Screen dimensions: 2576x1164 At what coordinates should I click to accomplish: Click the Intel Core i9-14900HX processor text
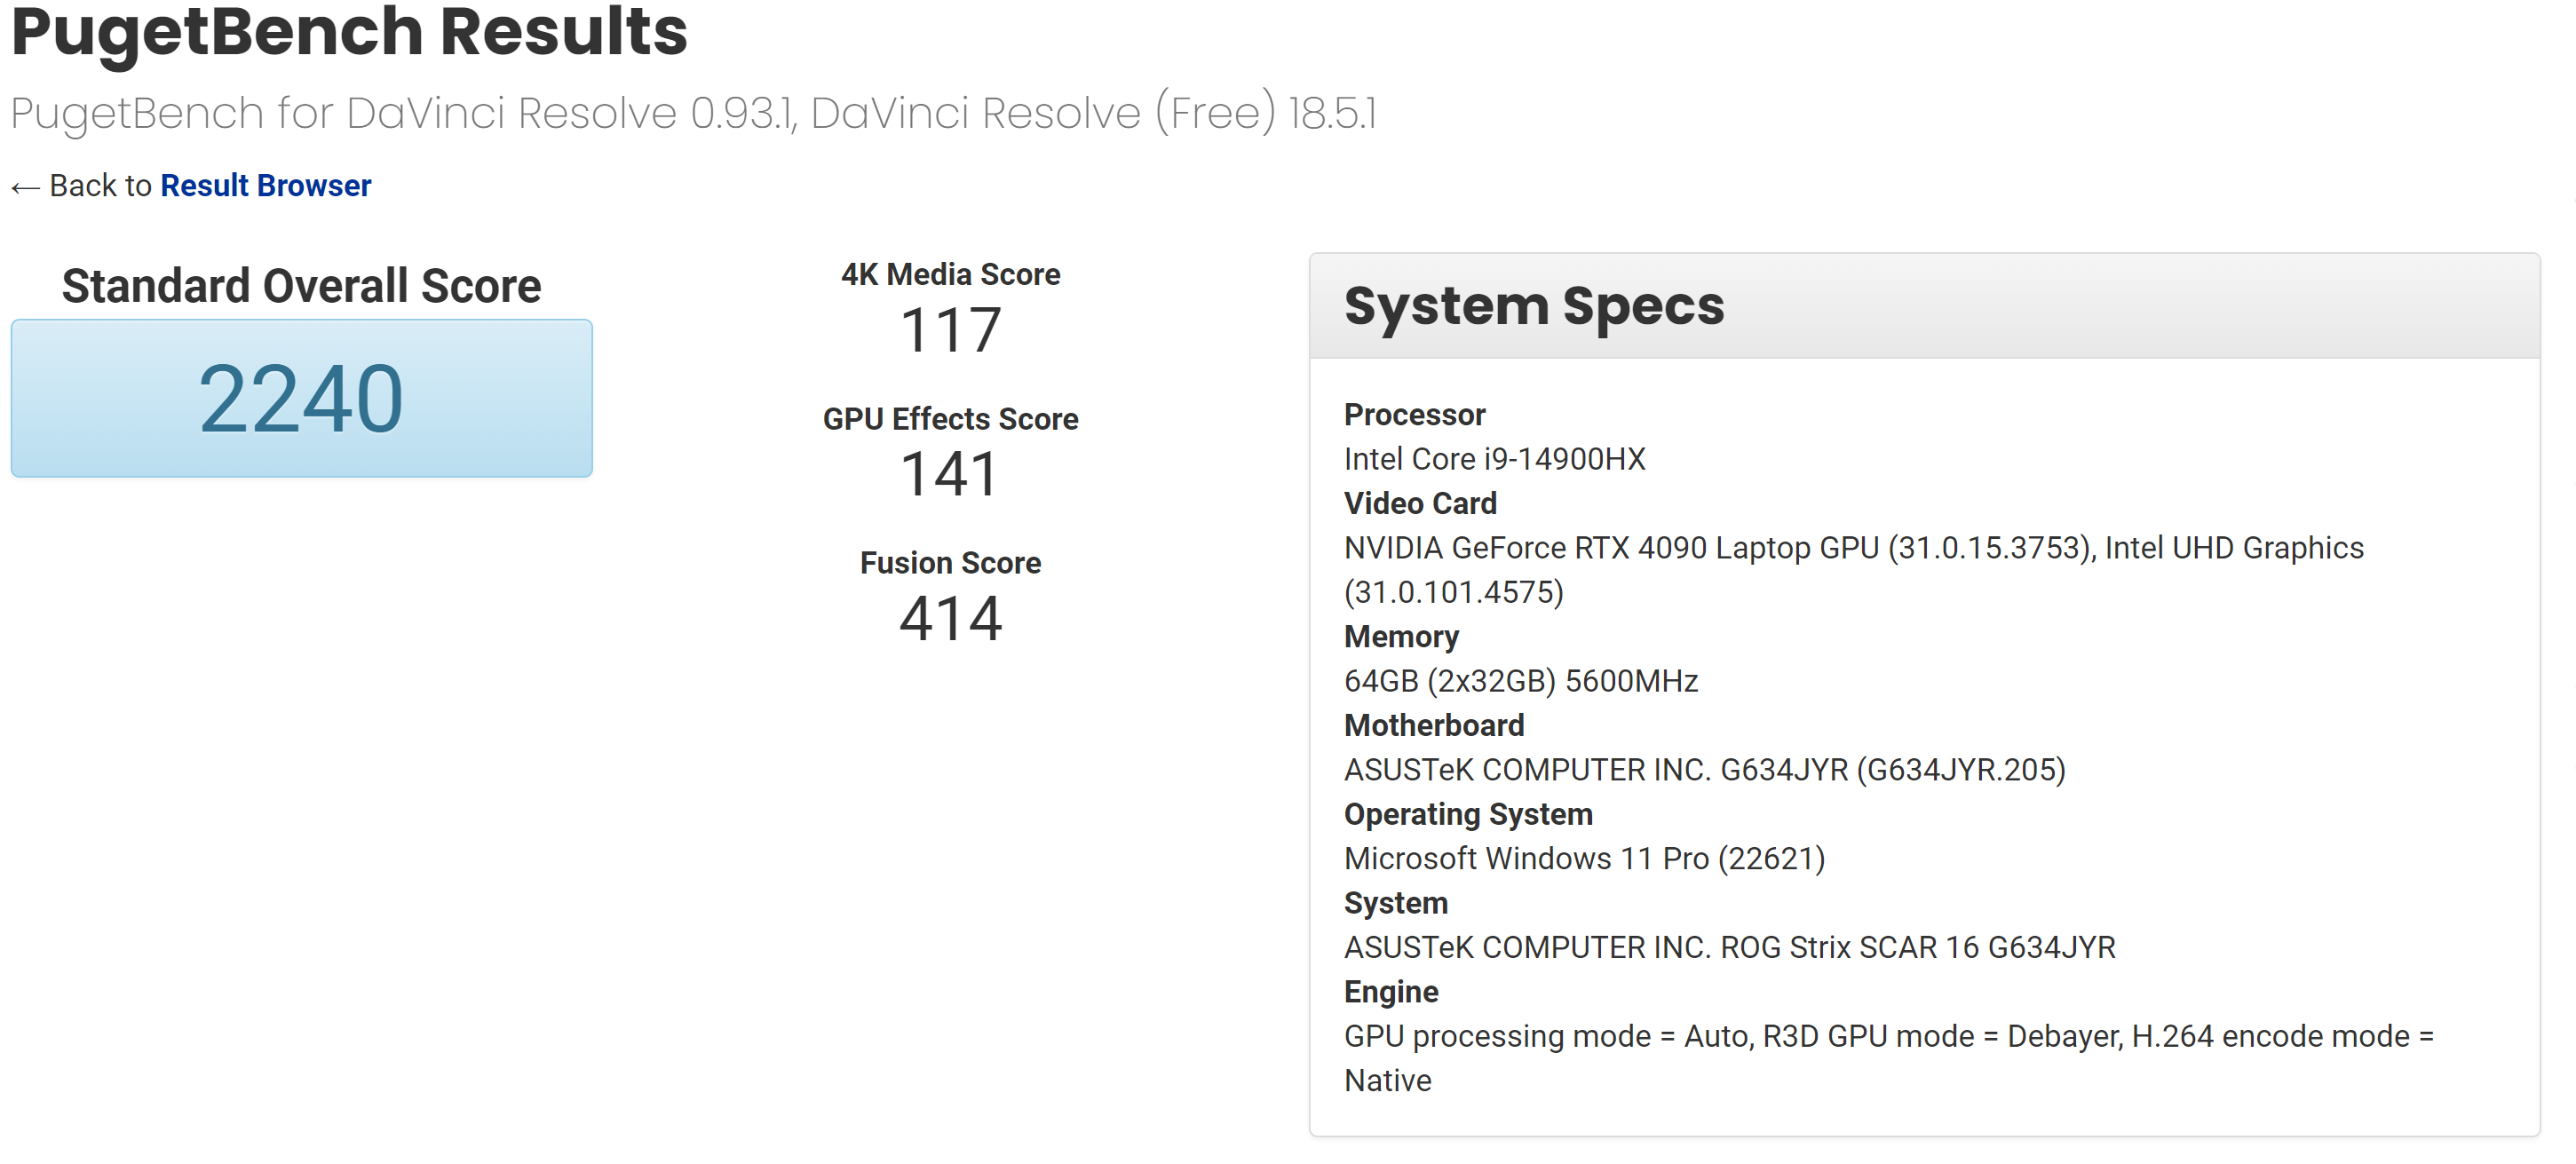pos(1494,459)
